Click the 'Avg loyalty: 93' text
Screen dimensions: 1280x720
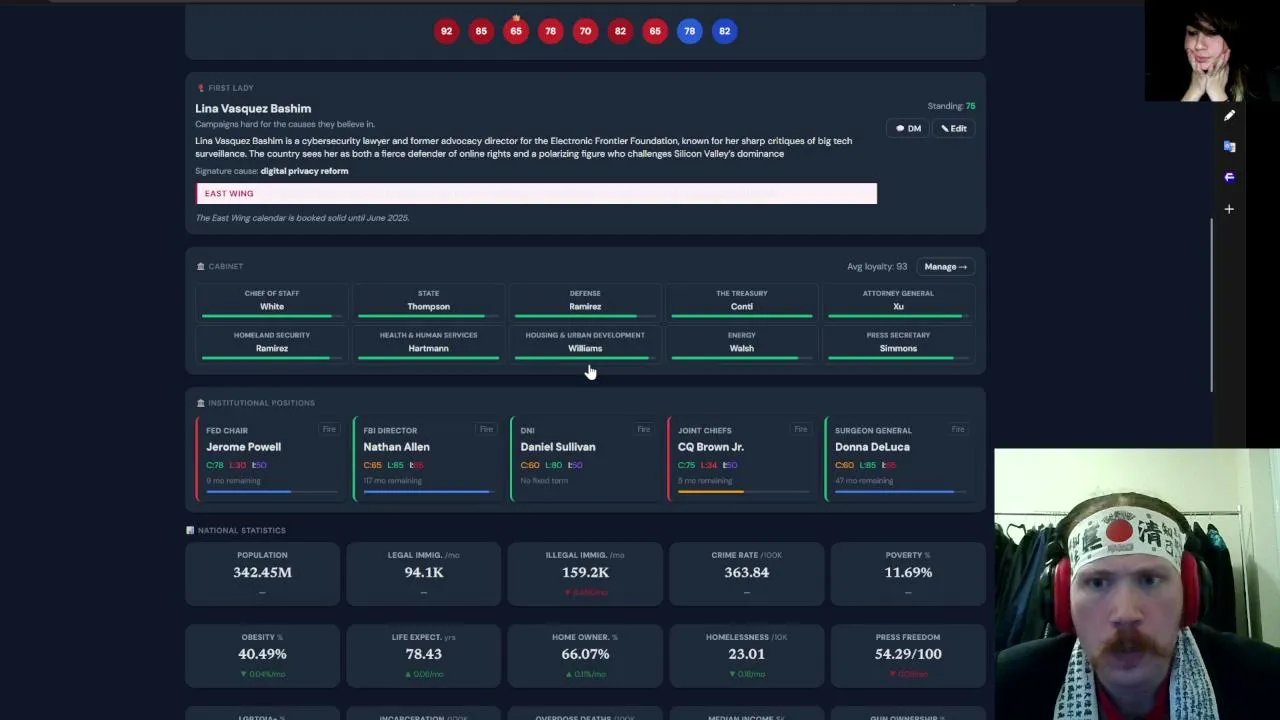coord(877,267)
